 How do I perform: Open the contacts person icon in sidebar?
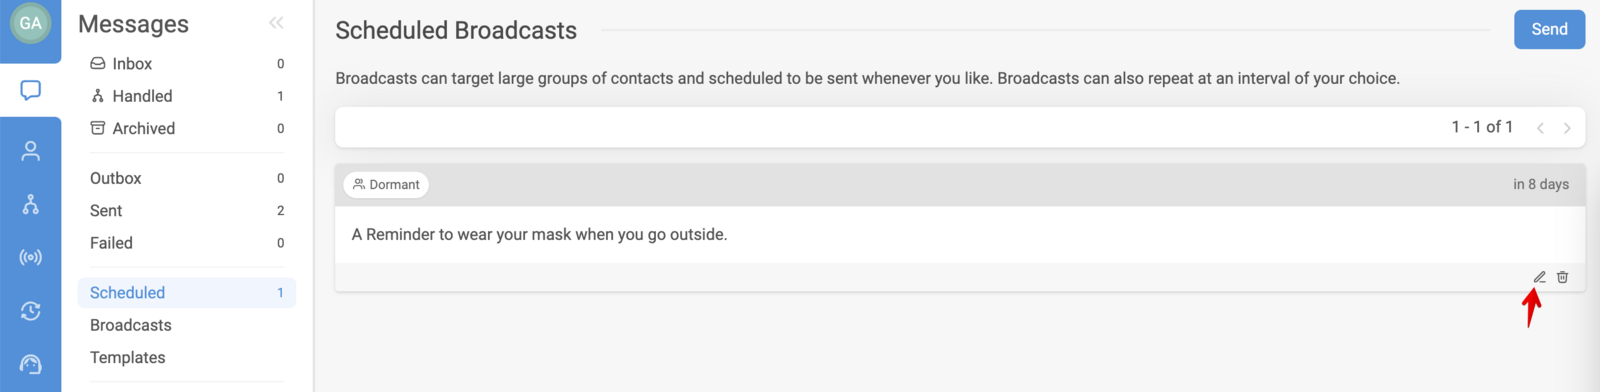pyautogui.click(x=31, y=151)
